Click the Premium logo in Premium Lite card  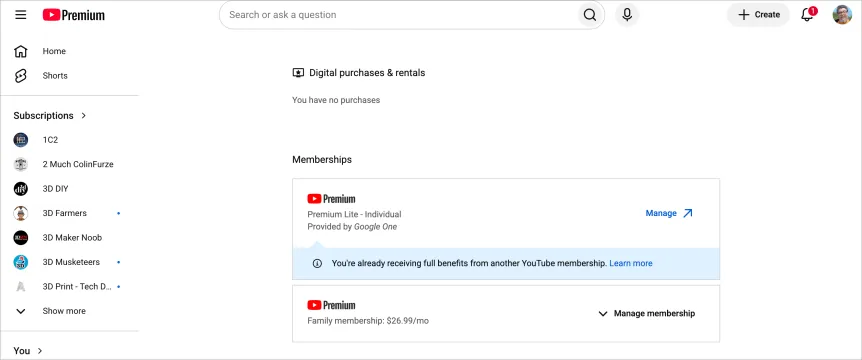coord(331,199)
